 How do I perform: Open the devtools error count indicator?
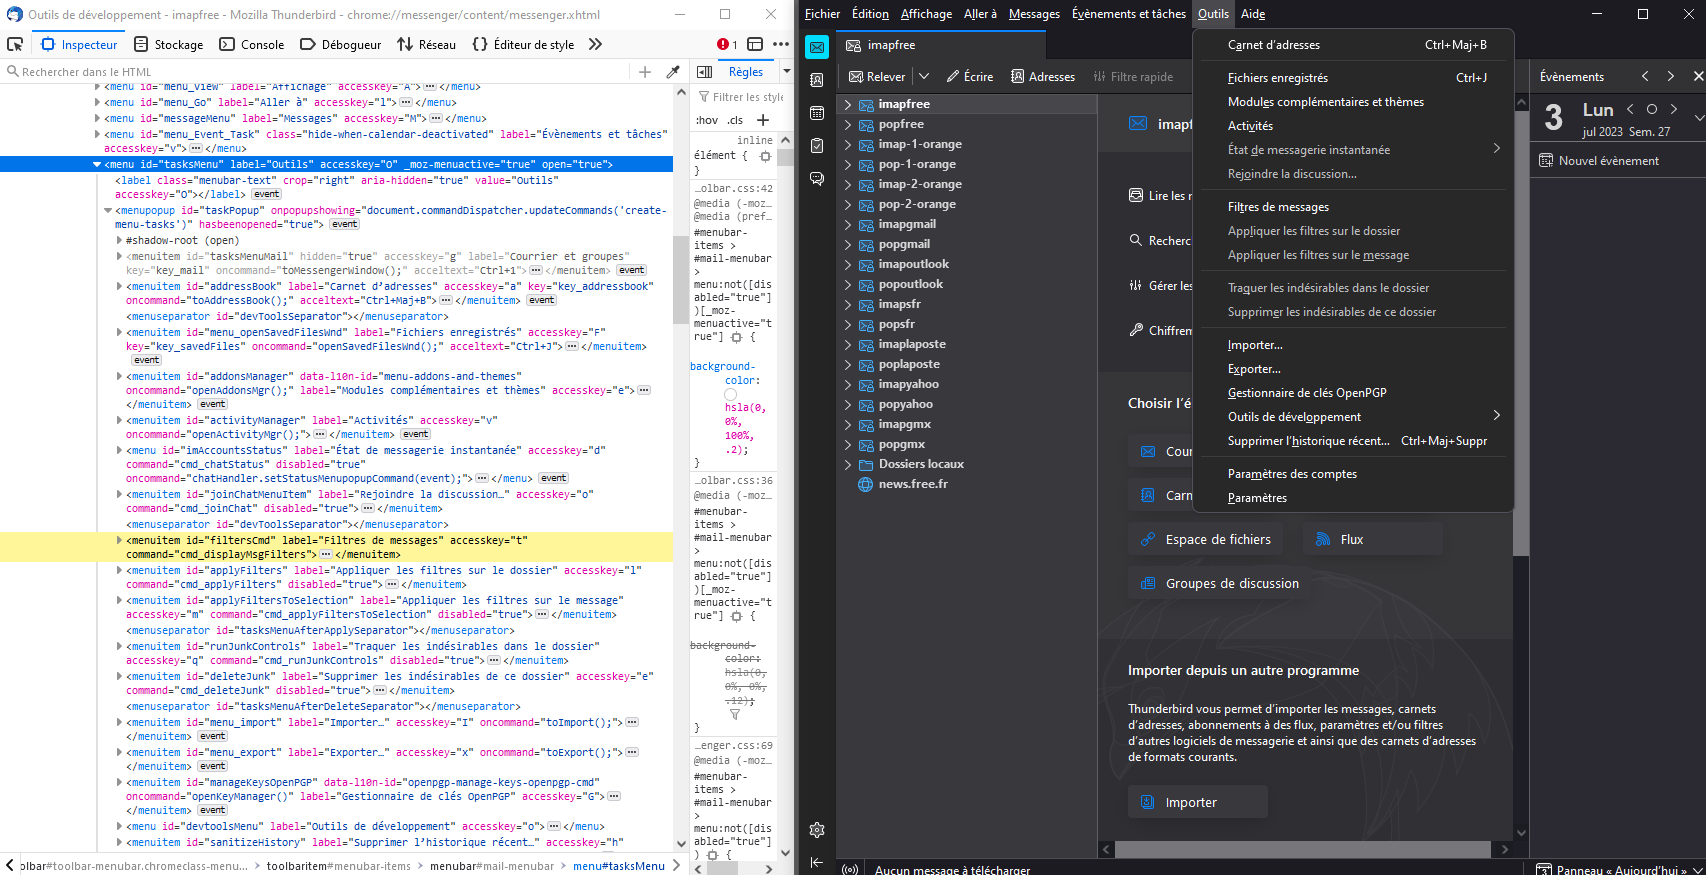click(727, 44)
